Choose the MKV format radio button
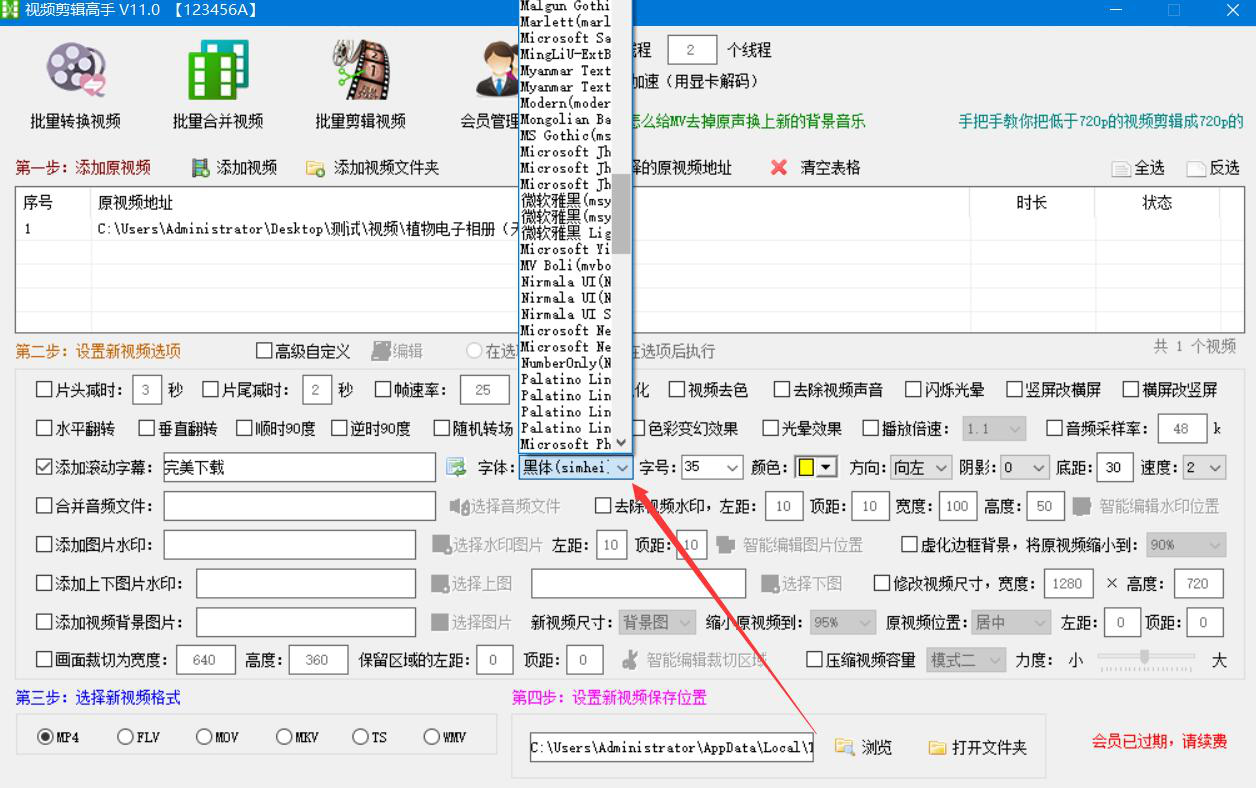This screenshot has width=1256, height=788. click(284, 737)
